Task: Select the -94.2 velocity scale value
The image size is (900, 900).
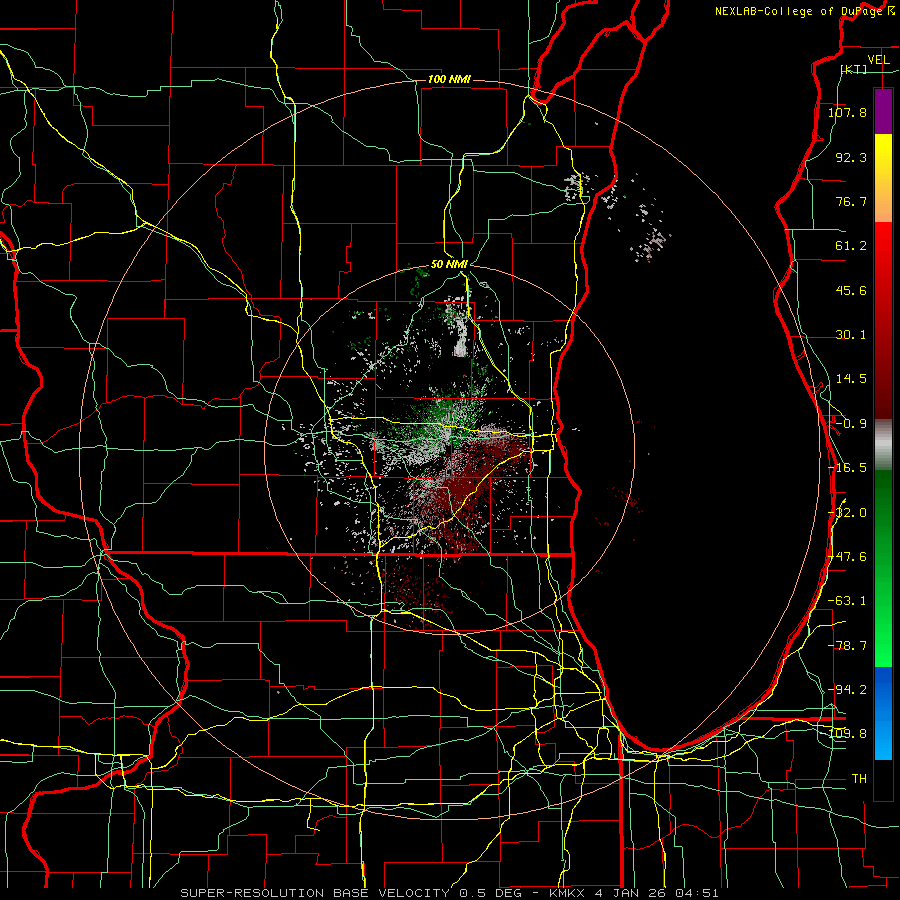Action: click(x=847, y=690)
